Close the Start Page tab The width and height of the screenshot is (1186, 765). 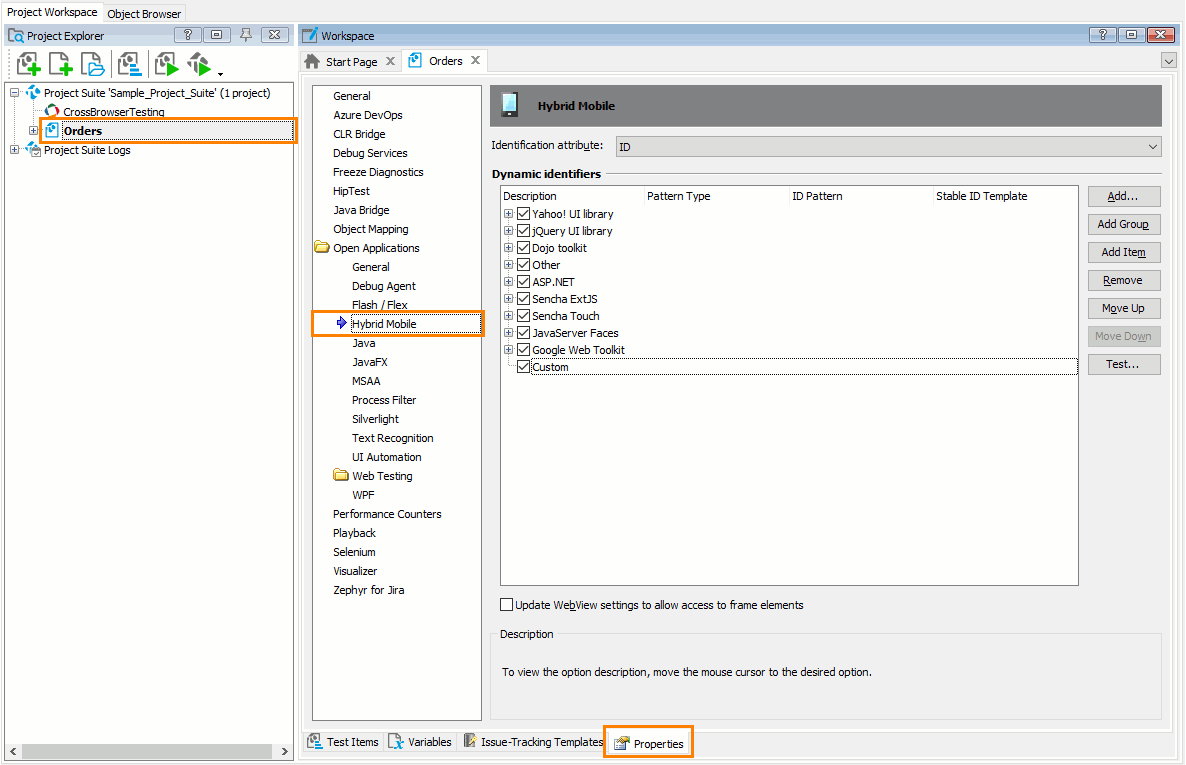390,61
